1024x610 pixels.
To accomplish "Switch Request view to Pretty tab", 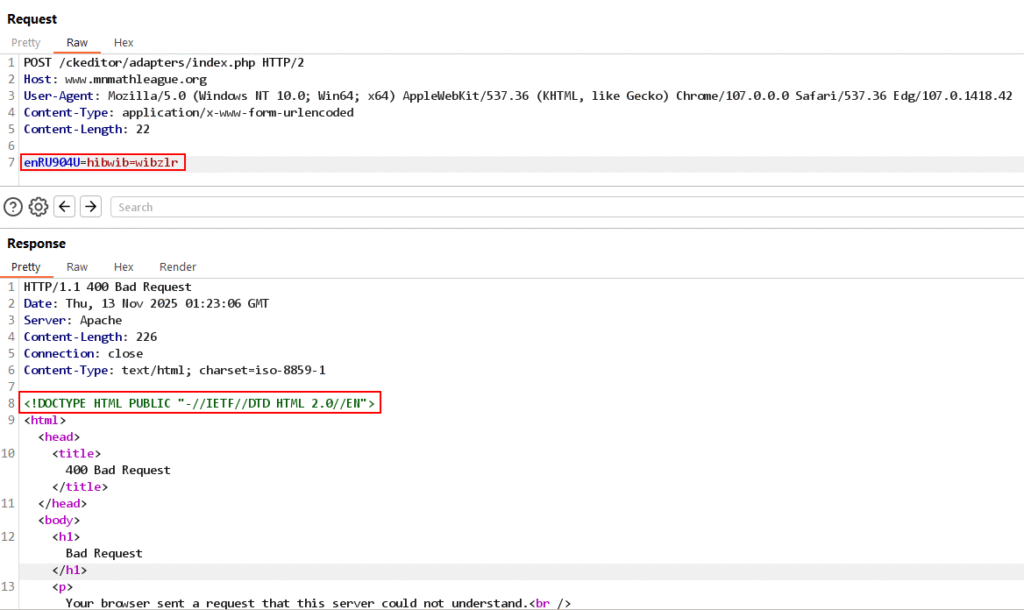I will click(x=26, y=43).
